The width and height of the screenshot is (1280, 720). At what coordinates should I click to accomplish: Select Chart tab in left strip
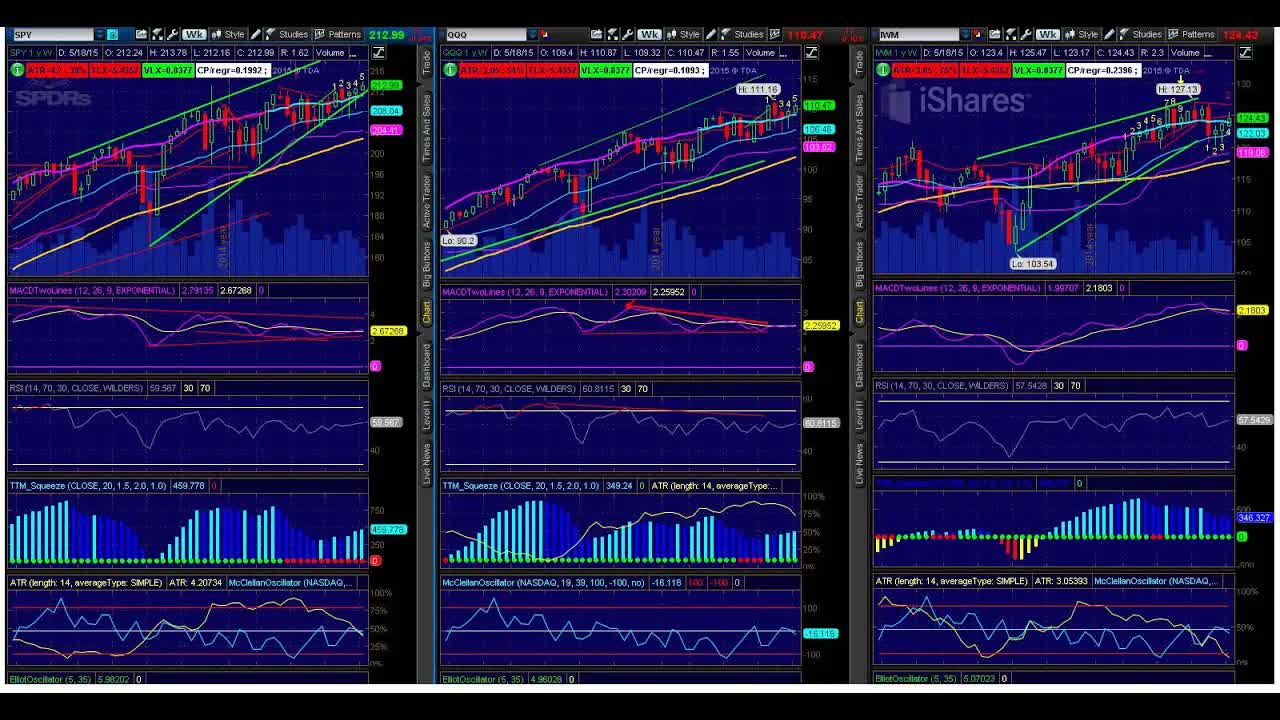[426, 312]
